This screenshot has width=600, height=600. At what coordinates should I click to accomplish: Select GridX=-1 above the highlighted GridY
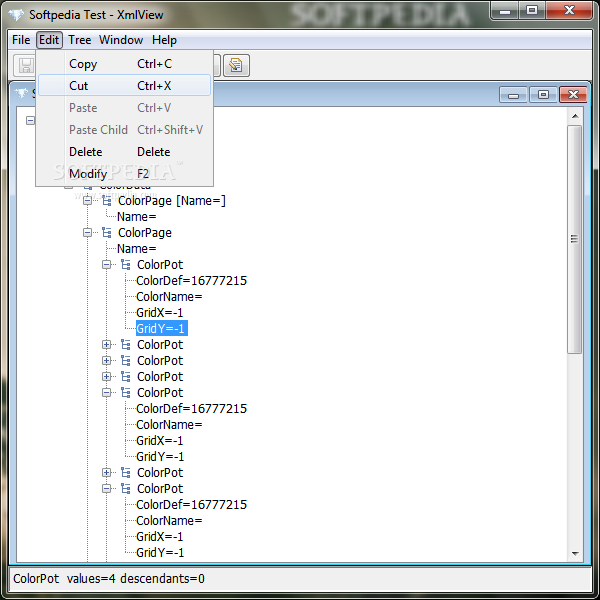pyautogui.click(x=160, y=312)
